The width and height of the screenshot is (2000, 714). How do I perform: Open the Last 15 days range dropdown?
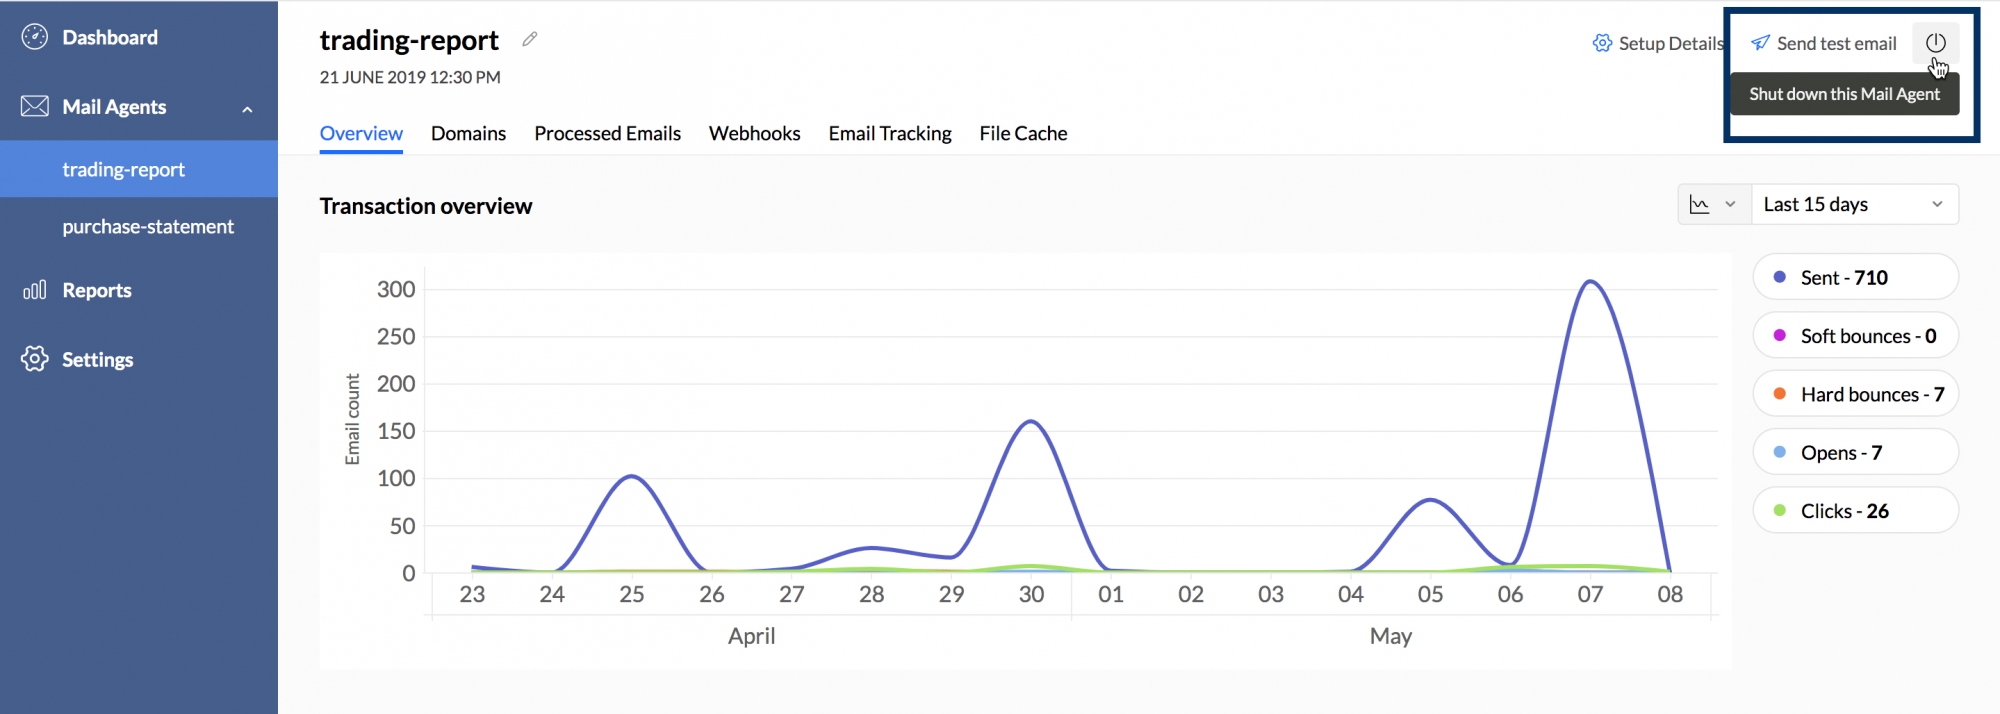(1854, 204)
